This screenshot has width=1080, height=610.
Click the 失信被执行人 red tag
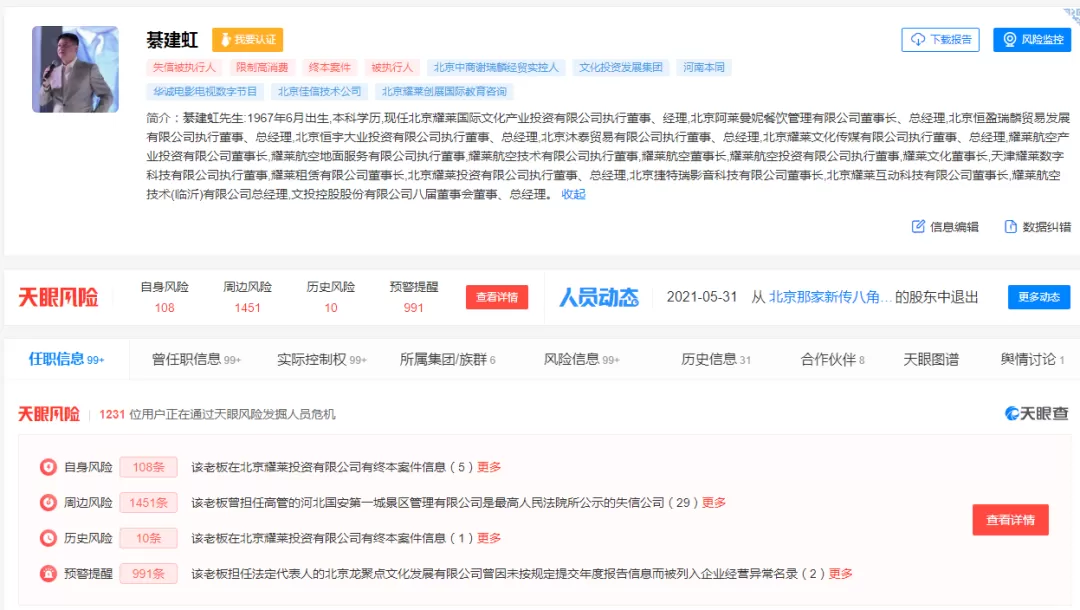(184, 67)
